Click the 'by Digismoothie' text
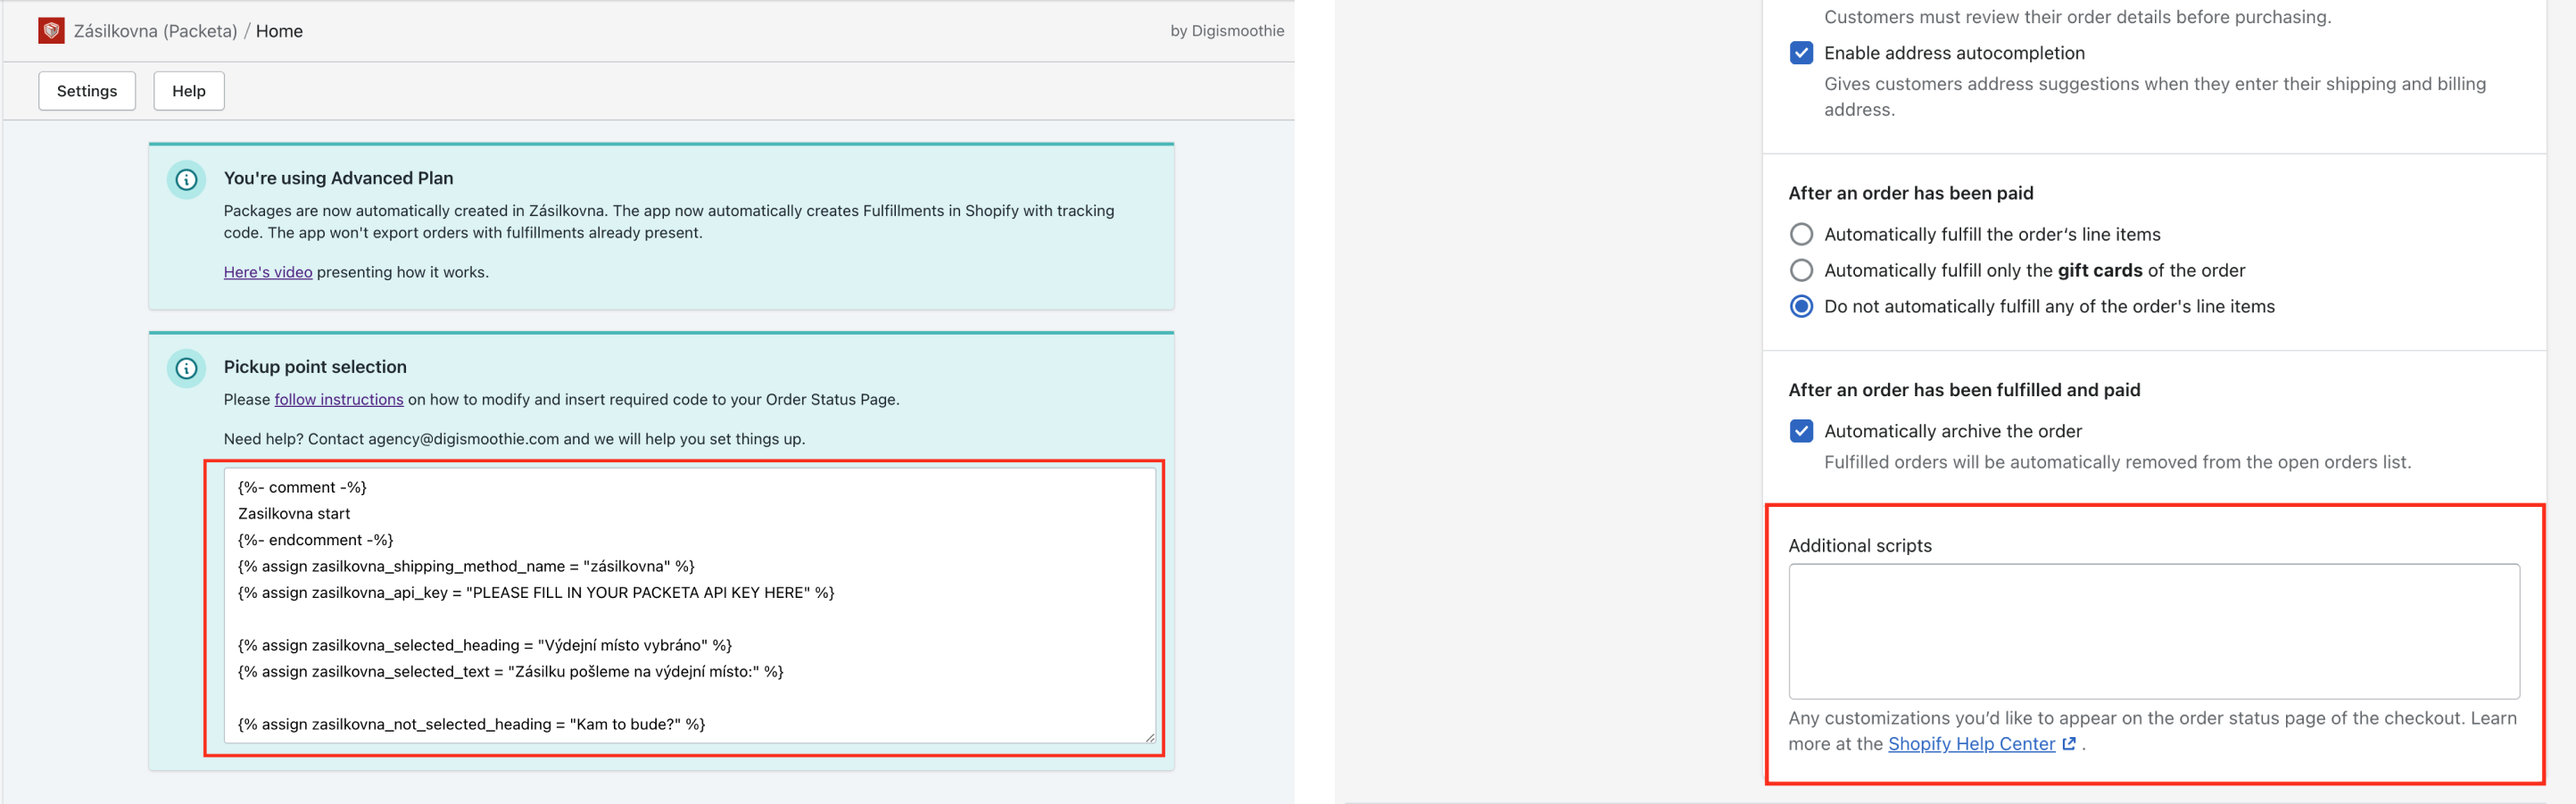 click(x=1227, y=31)
